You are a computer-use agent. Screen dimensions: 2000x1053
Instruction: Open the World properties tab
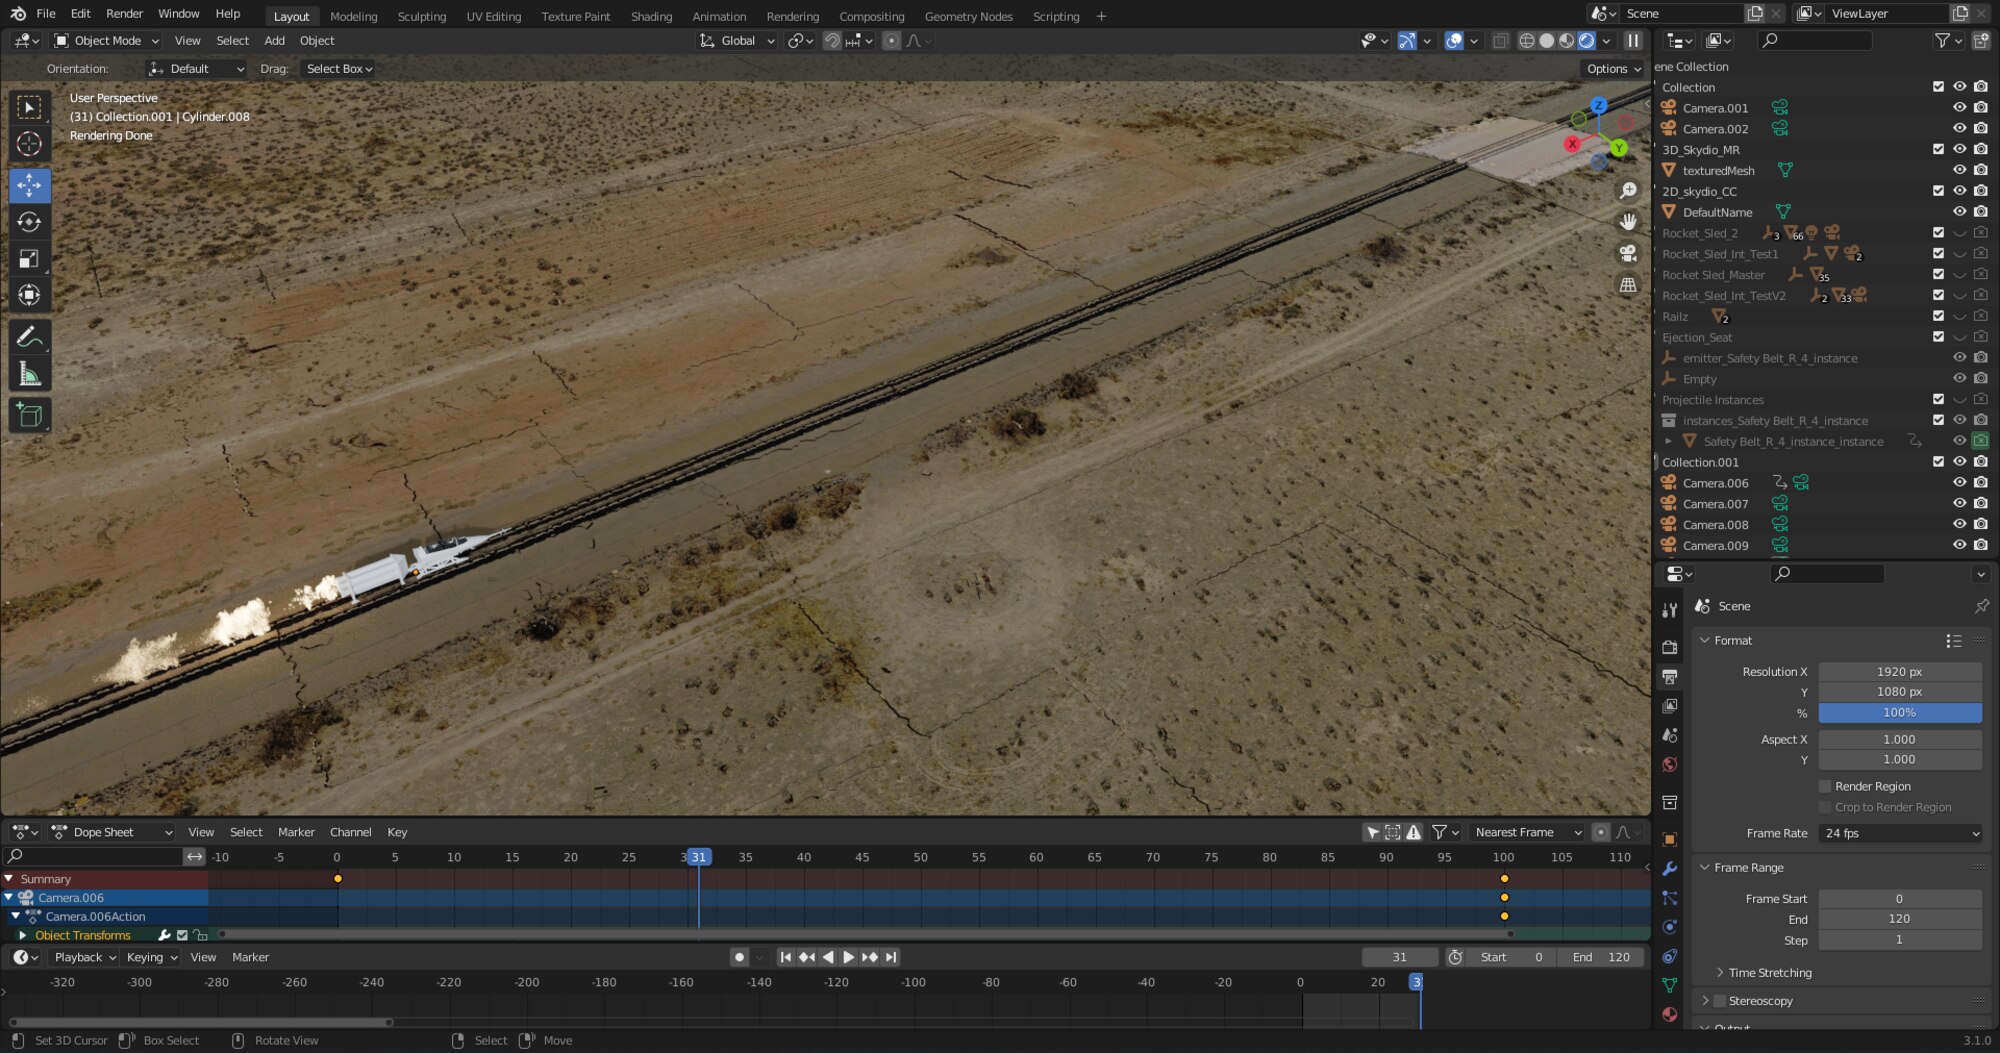click(1669, 765)
